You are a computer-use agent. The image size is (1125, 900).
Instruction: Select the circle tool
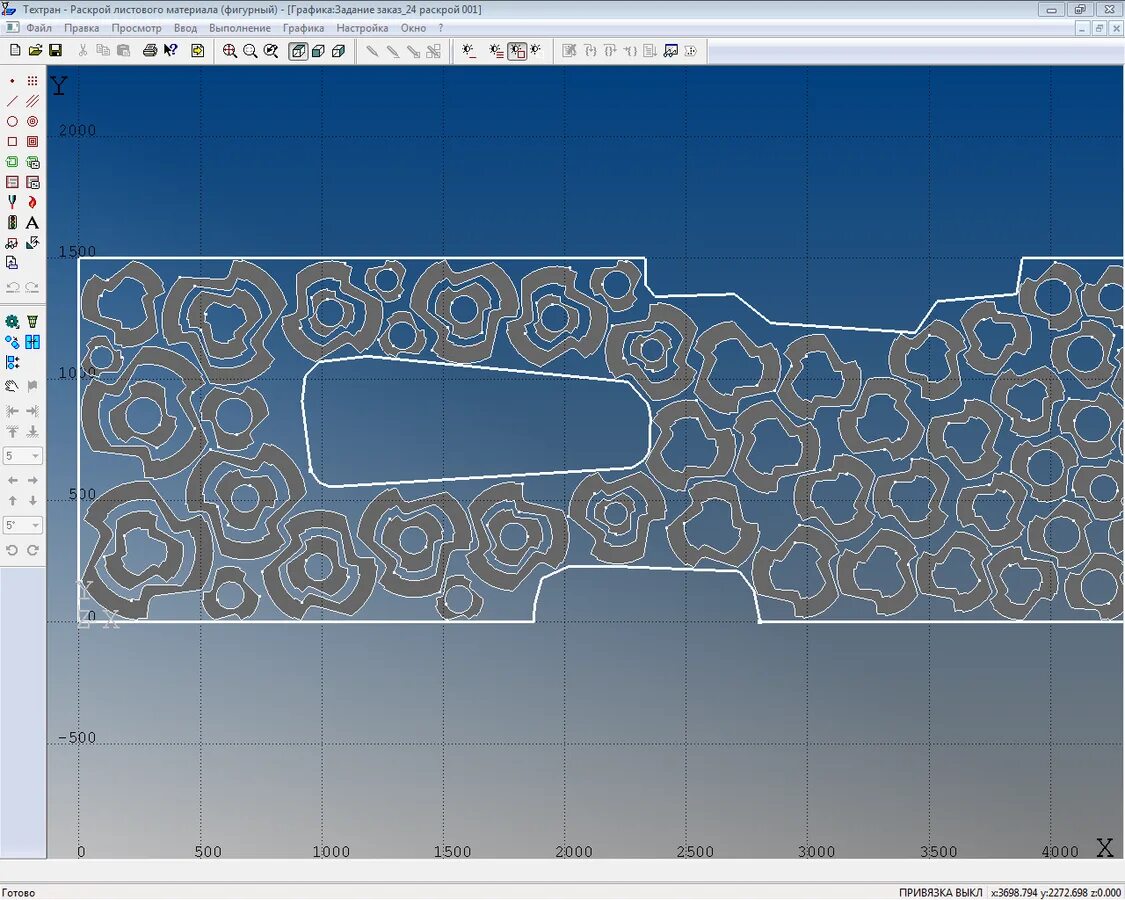12,121
